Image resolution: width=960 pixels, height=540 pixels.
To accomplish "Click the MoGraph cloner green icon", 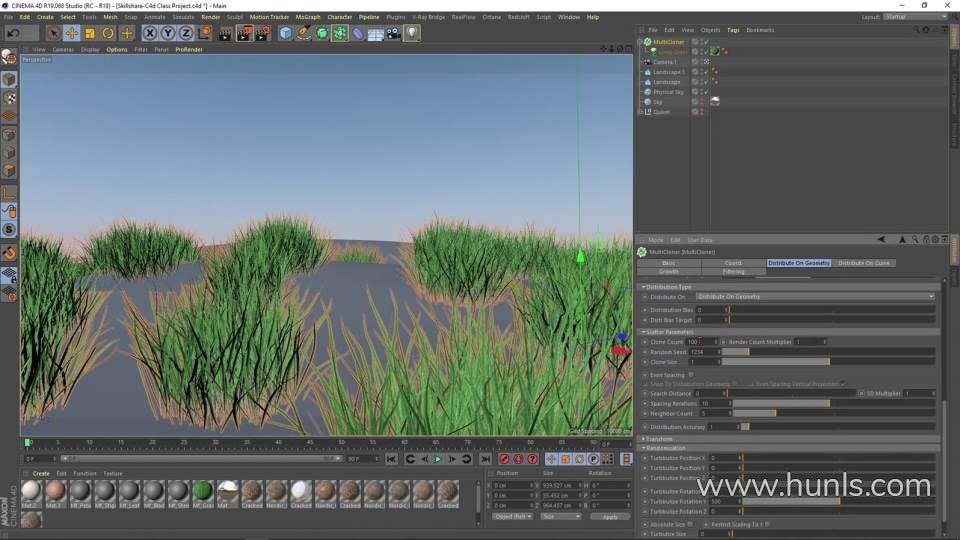I will click(340, 33).
